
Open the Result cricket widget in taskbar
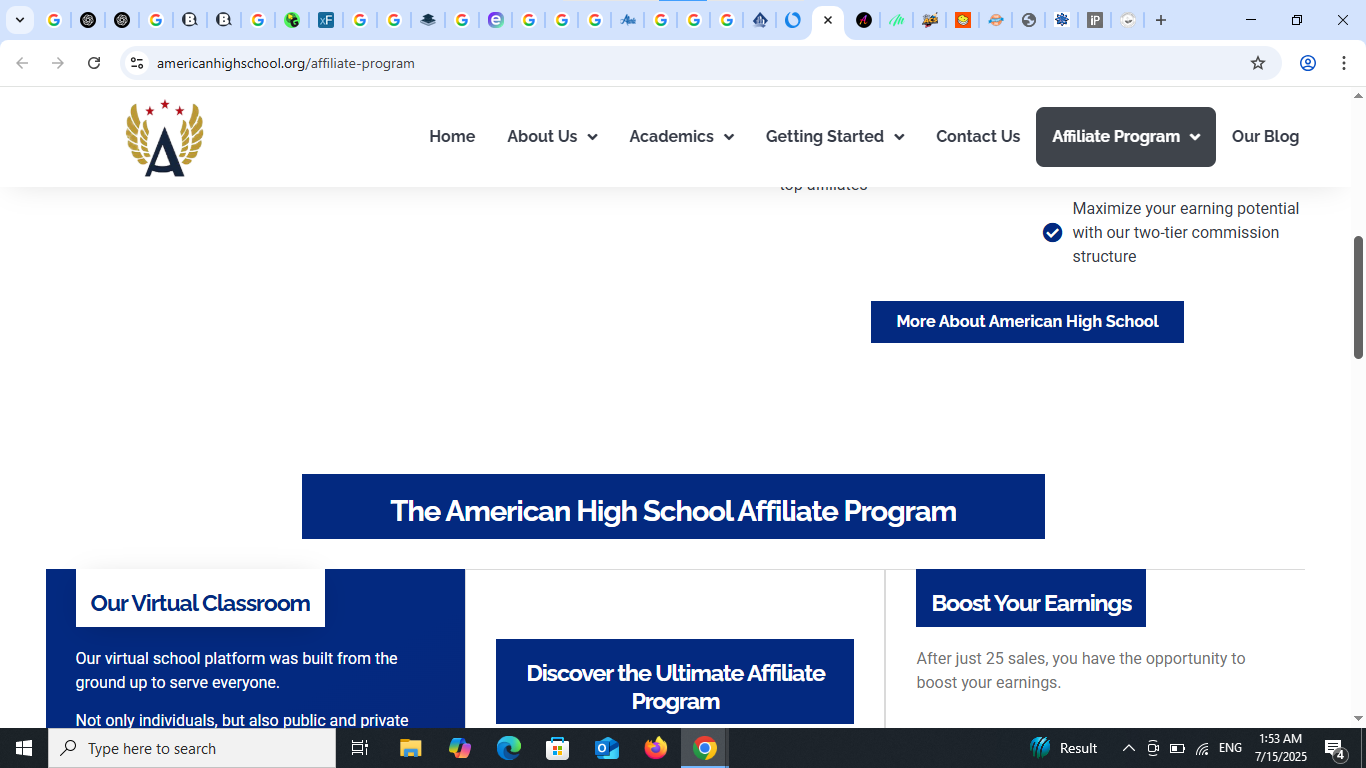1064,748
